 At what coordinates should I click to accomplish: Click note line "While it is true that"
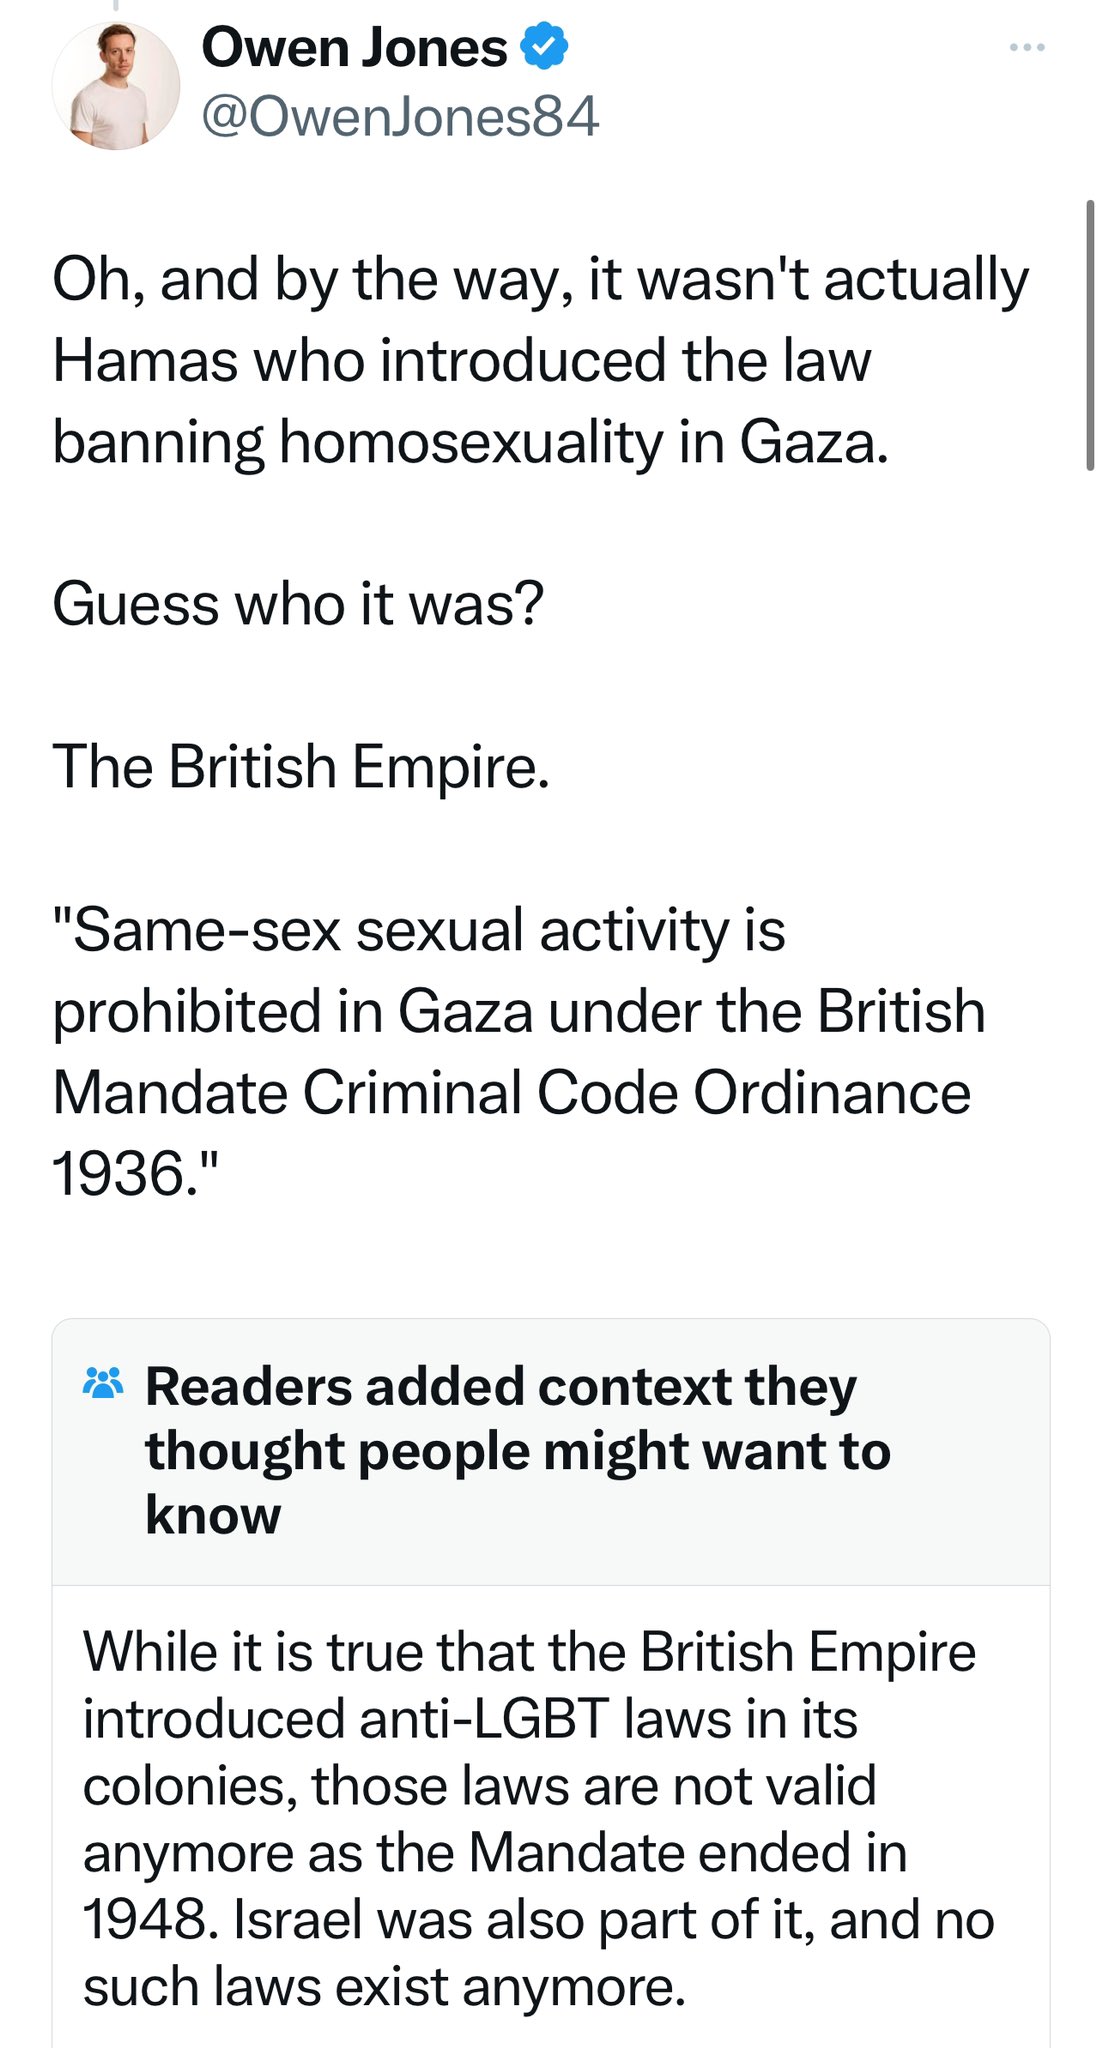529,1651
